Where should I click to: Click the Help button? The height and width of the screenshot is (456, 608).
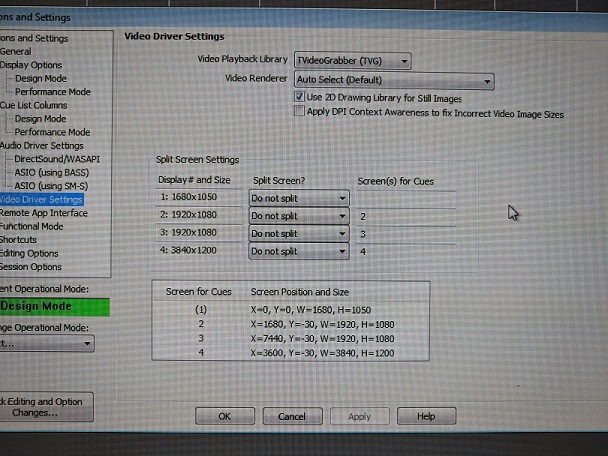[x=426, y=416]
